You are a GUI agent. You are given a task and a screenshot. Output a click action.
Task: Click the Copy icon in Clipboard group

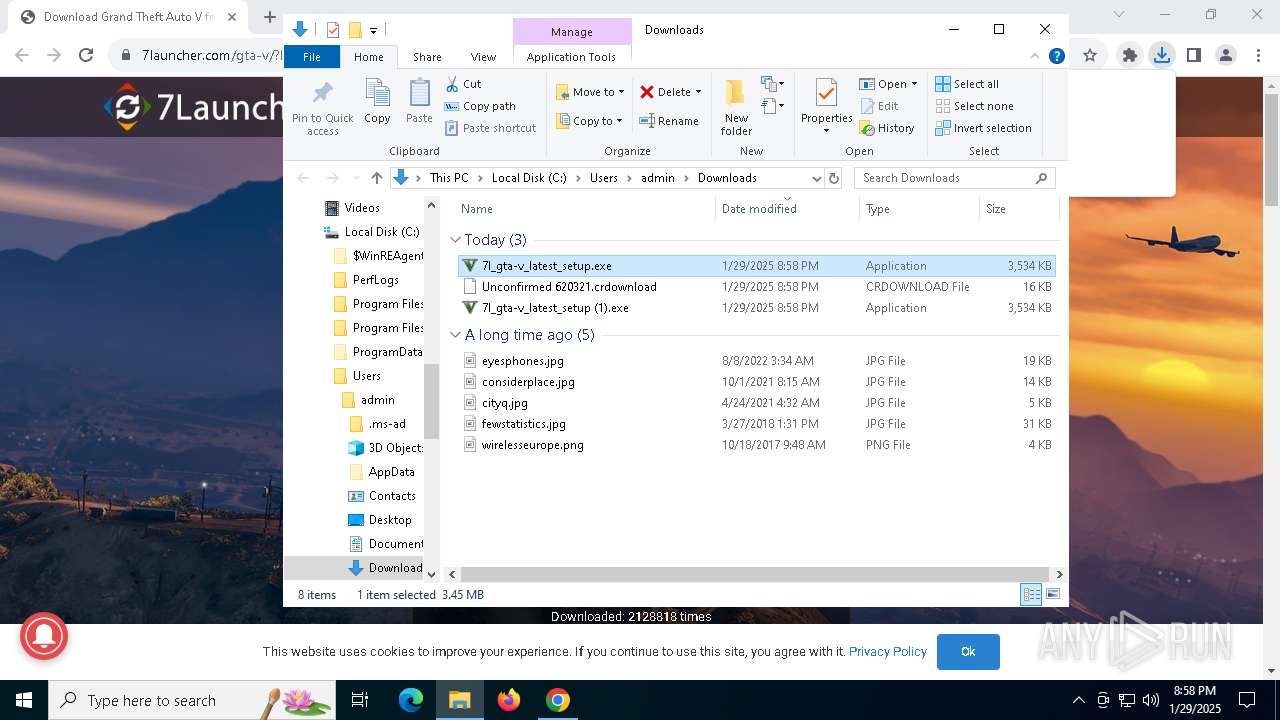click(x=377, y=102)
